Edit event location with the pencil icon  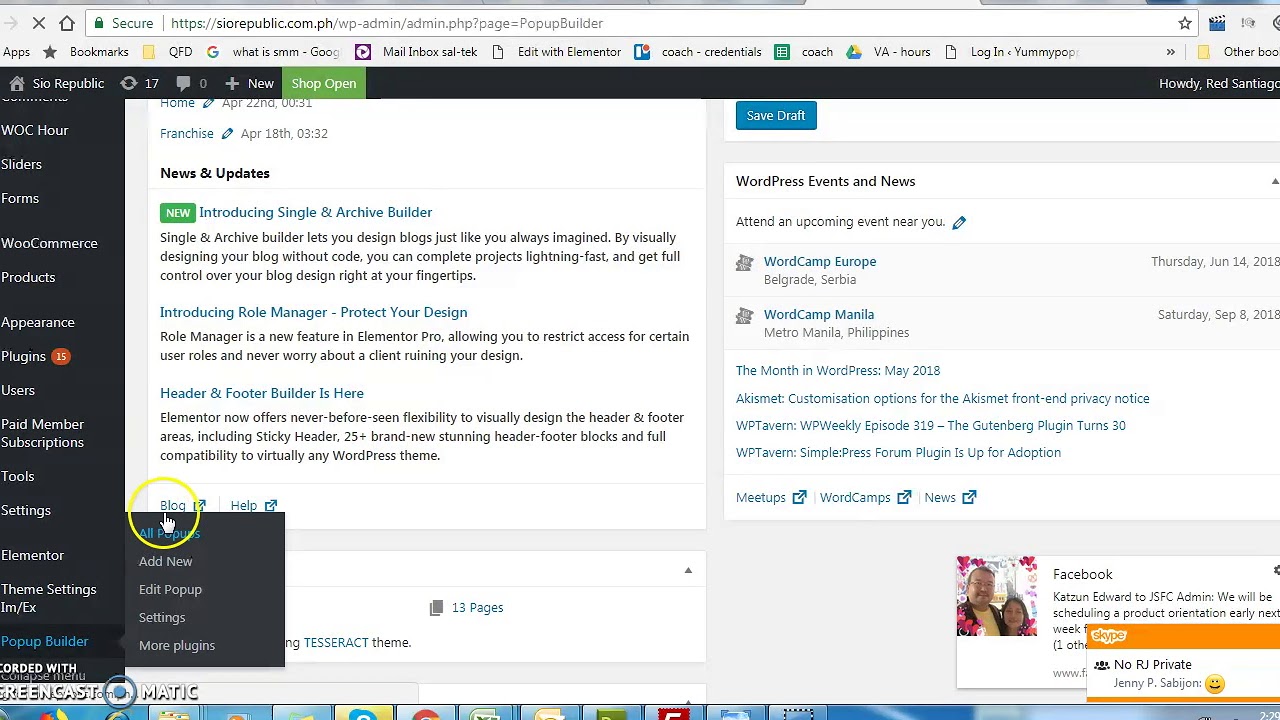tap(959, 222)
